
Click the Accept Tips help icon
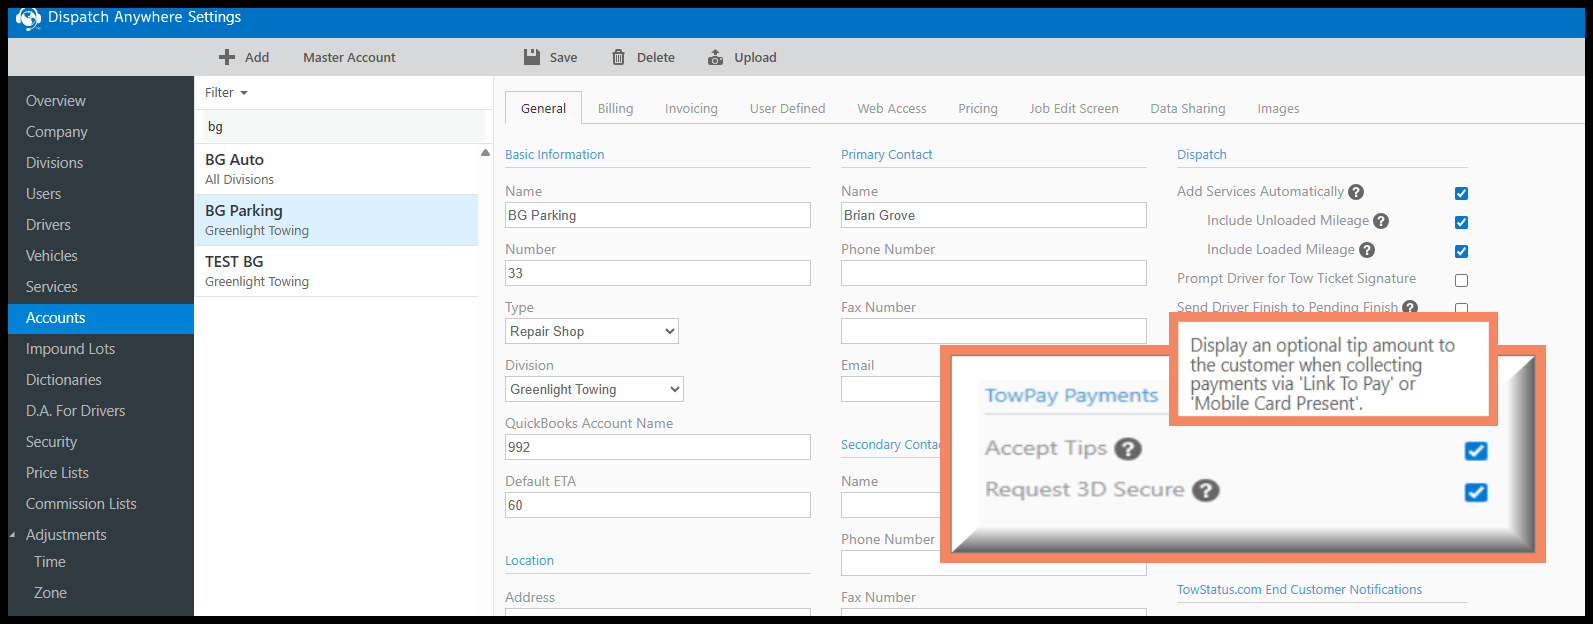pos(1128,449)
